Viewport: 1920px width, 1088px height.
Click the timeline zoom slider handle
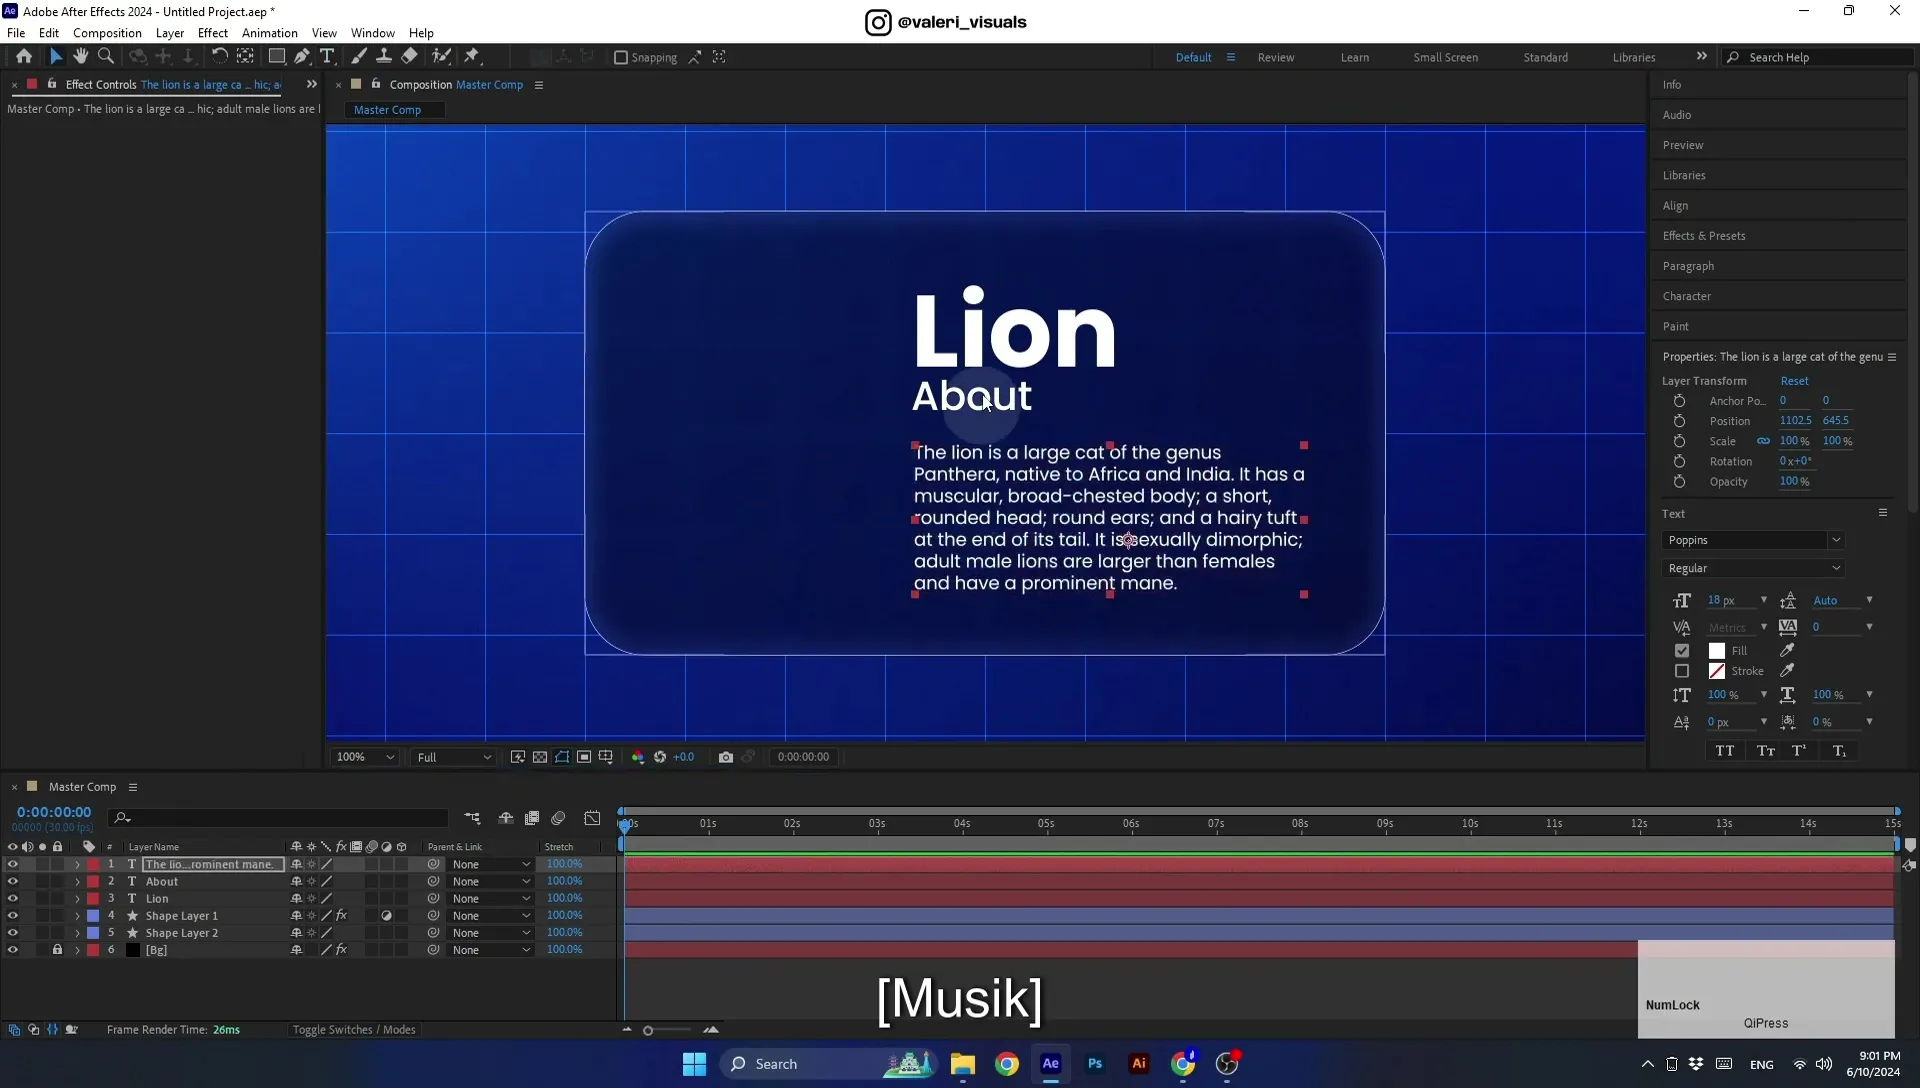(x=648, y=1030)
